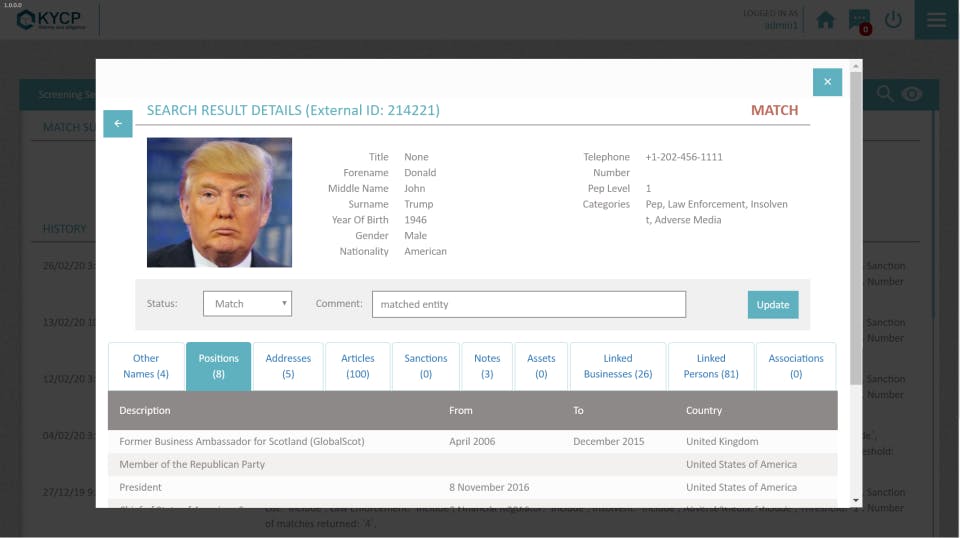Select the Assets (0) tab
Screen dimensions: 960x538
tap(541, 366)
